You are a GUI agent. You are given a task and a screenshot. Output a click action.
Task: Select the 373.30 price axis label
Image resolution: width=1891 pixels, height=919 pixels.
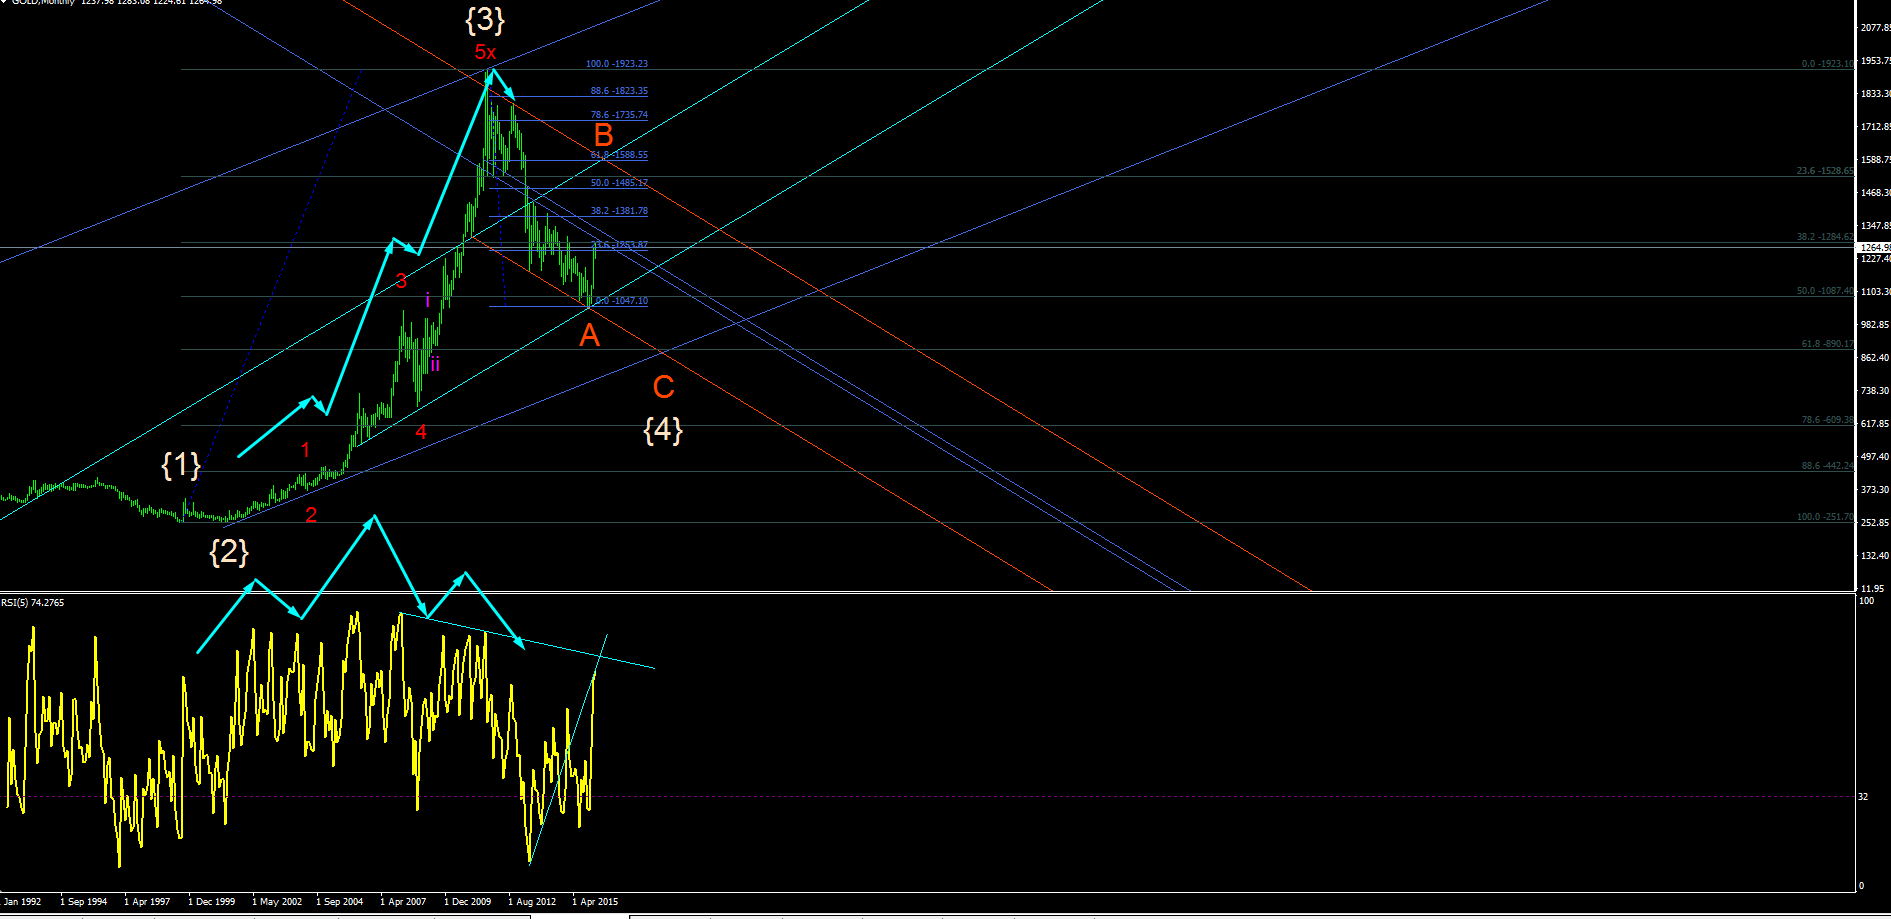(1875, 490)
